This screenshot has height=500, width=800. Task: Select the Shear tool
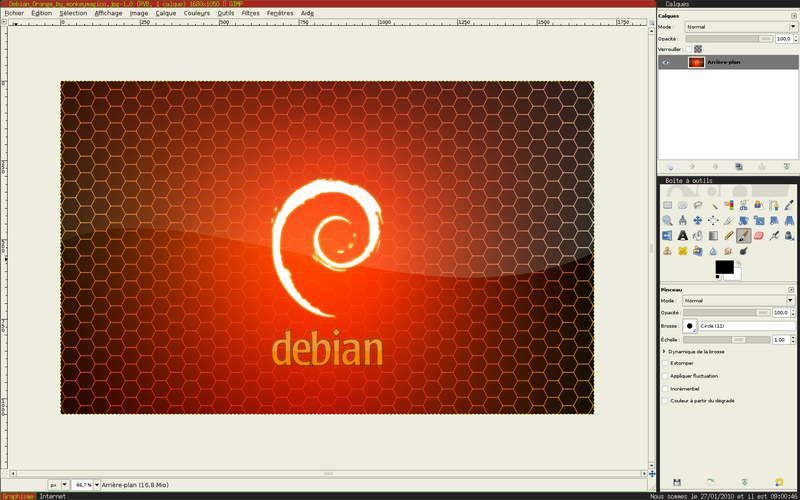(x=774, y=220)
